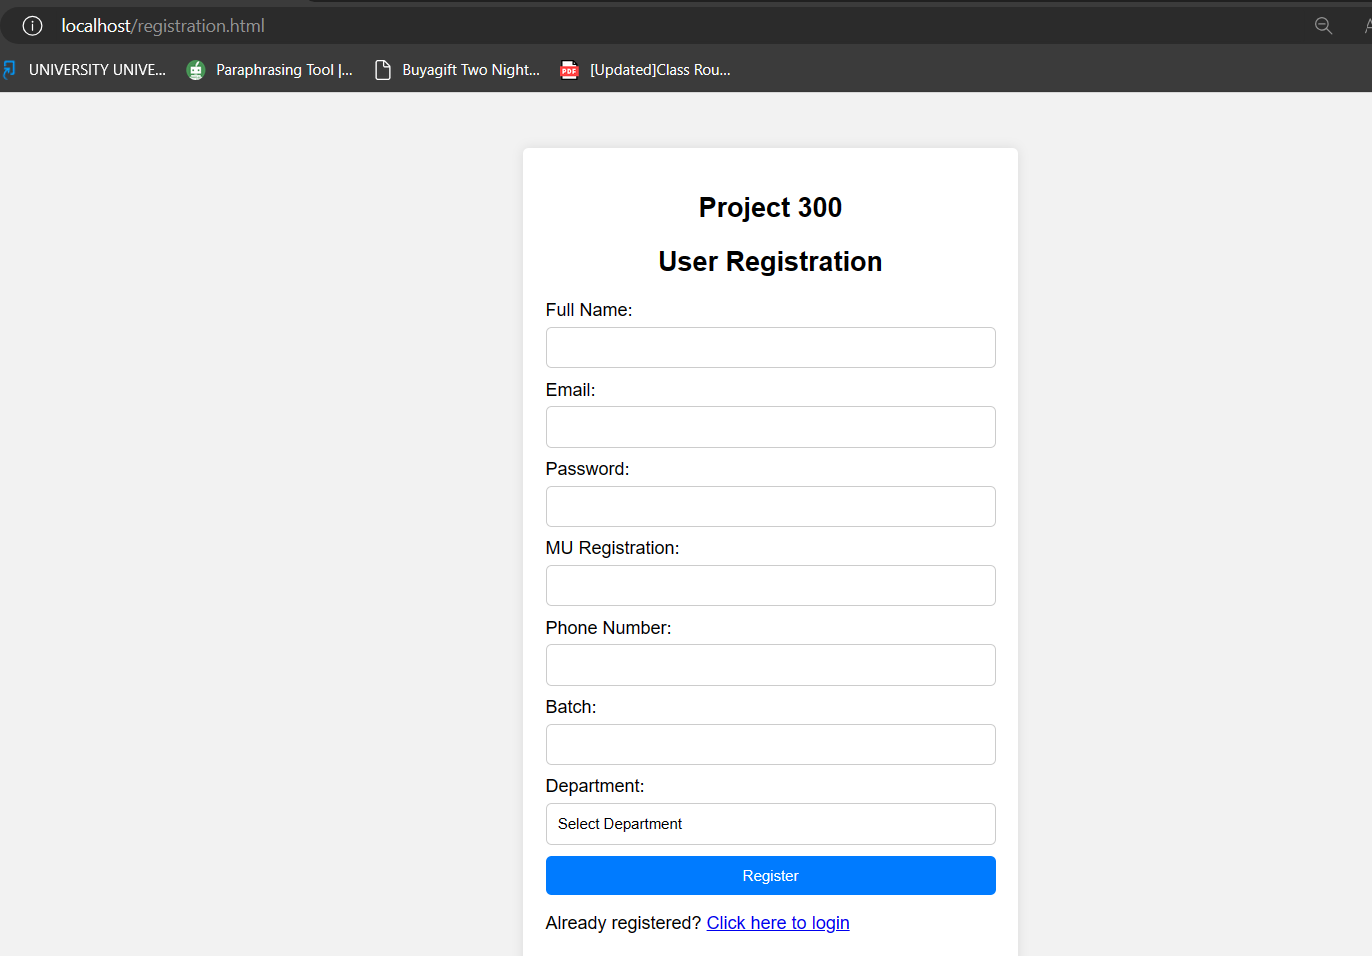This screenshot has width=1372, height=956.
Task: Focus the Password input field
Action: coord(770,506)
